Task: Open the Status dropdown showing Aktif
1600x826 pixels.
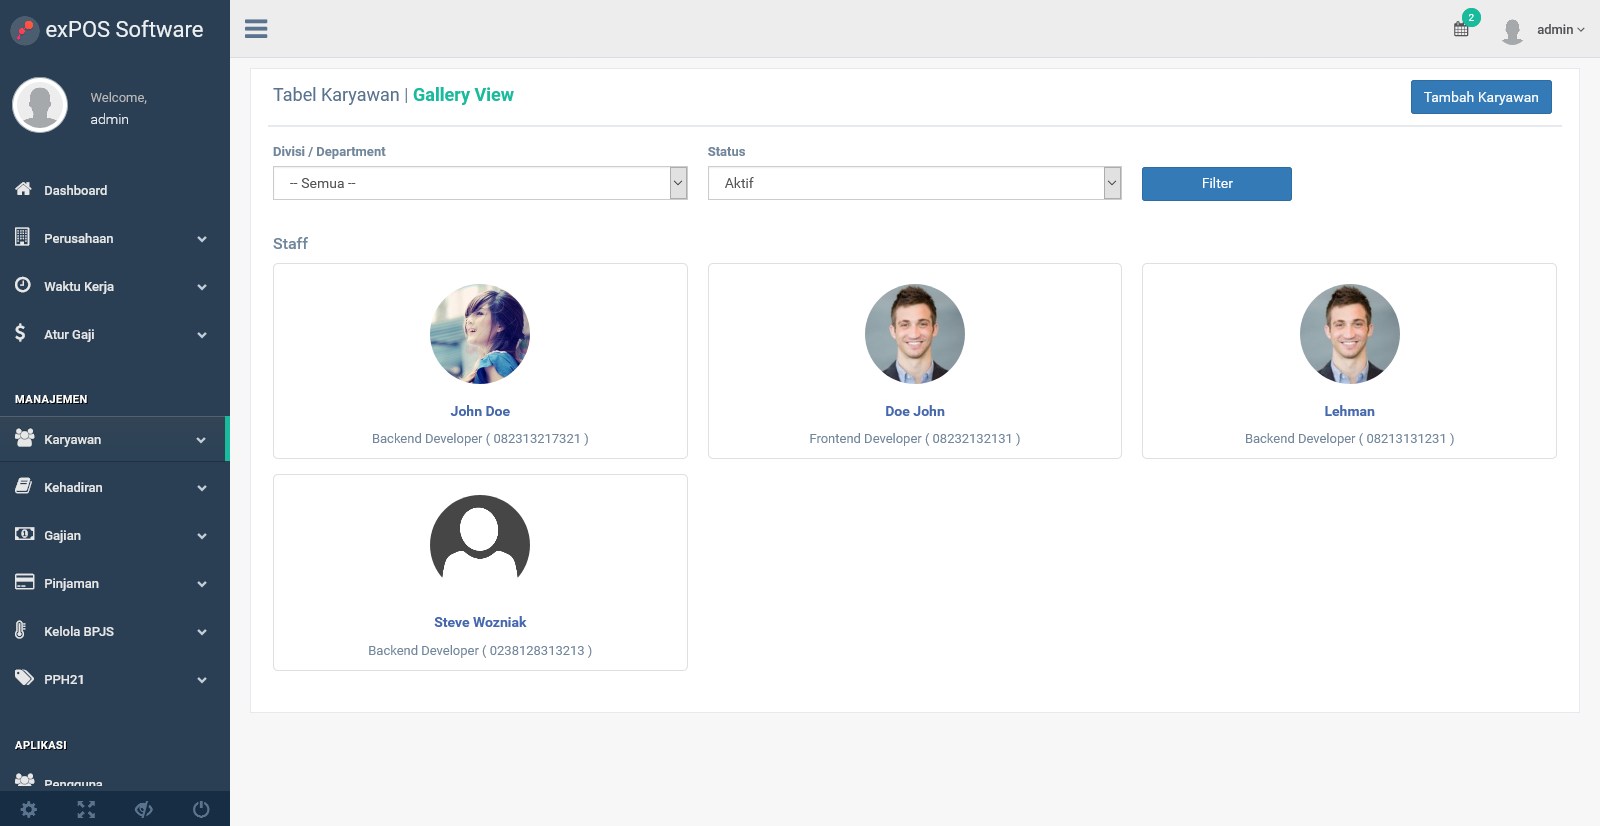Action: point(914,183)
